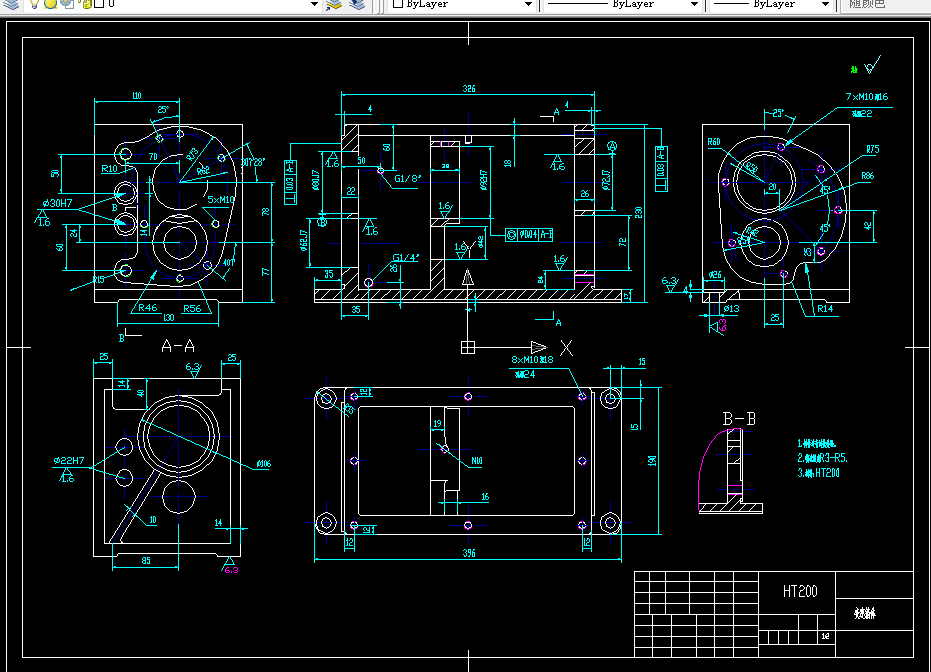Click the X axis marker in the drawing
Viewport: 931px width, 672px height.
tap(566, 347)
